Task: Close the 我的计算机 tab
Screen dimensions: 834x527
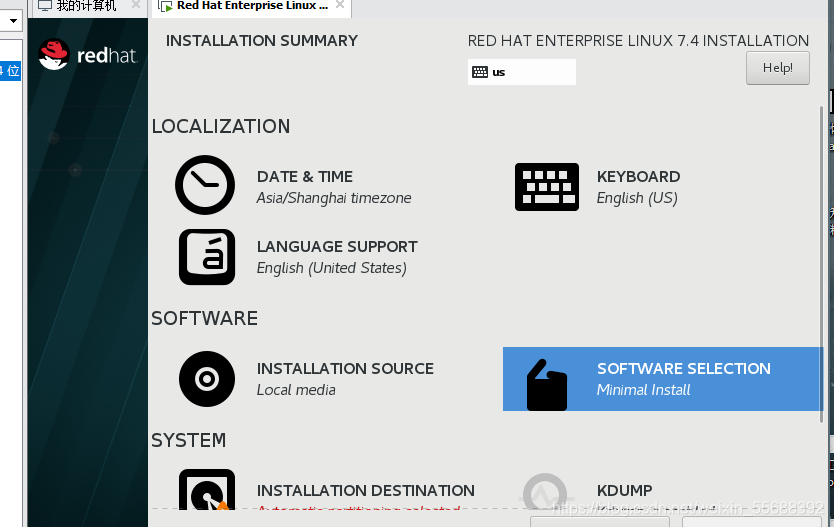Action: tap(136, 5)
